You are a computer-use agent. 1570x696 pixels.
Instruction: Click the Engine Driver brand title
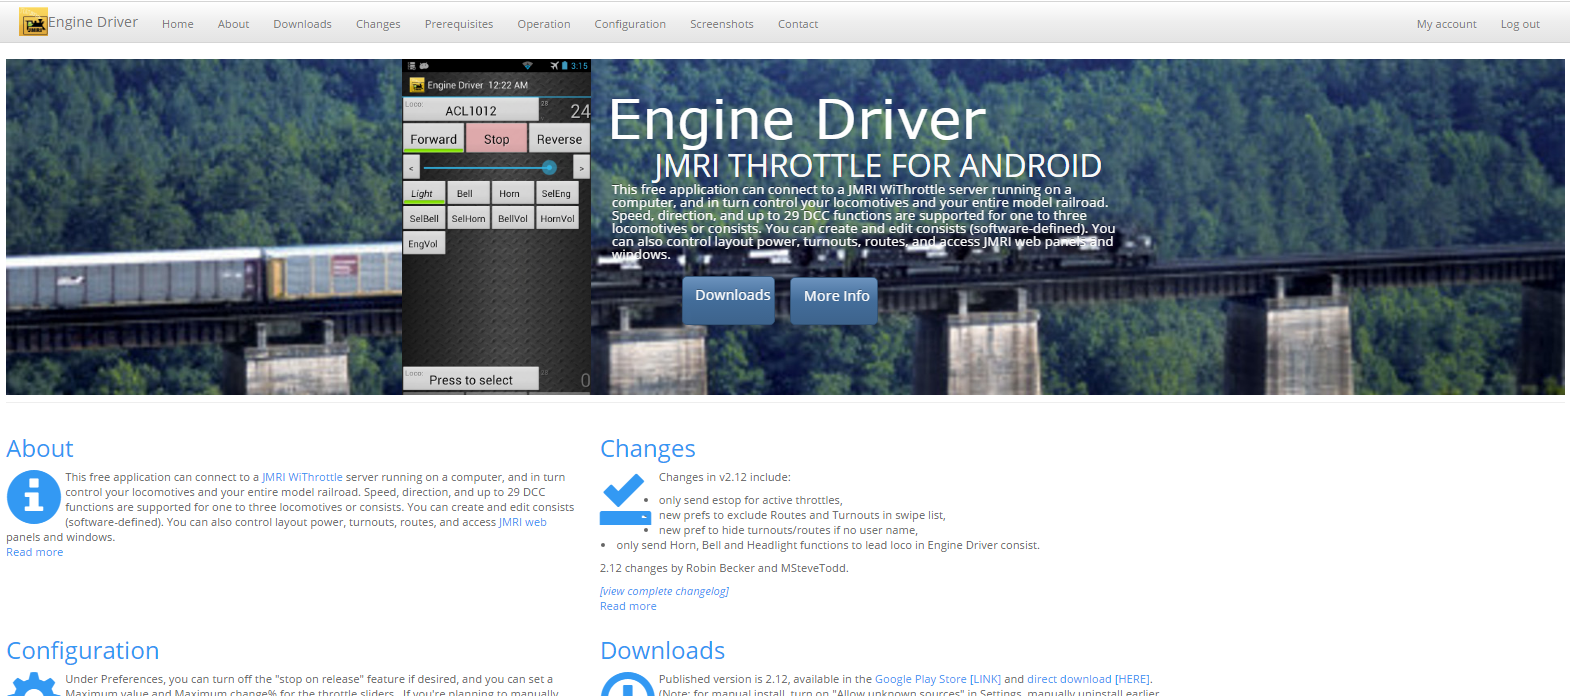tap(93, 22)
